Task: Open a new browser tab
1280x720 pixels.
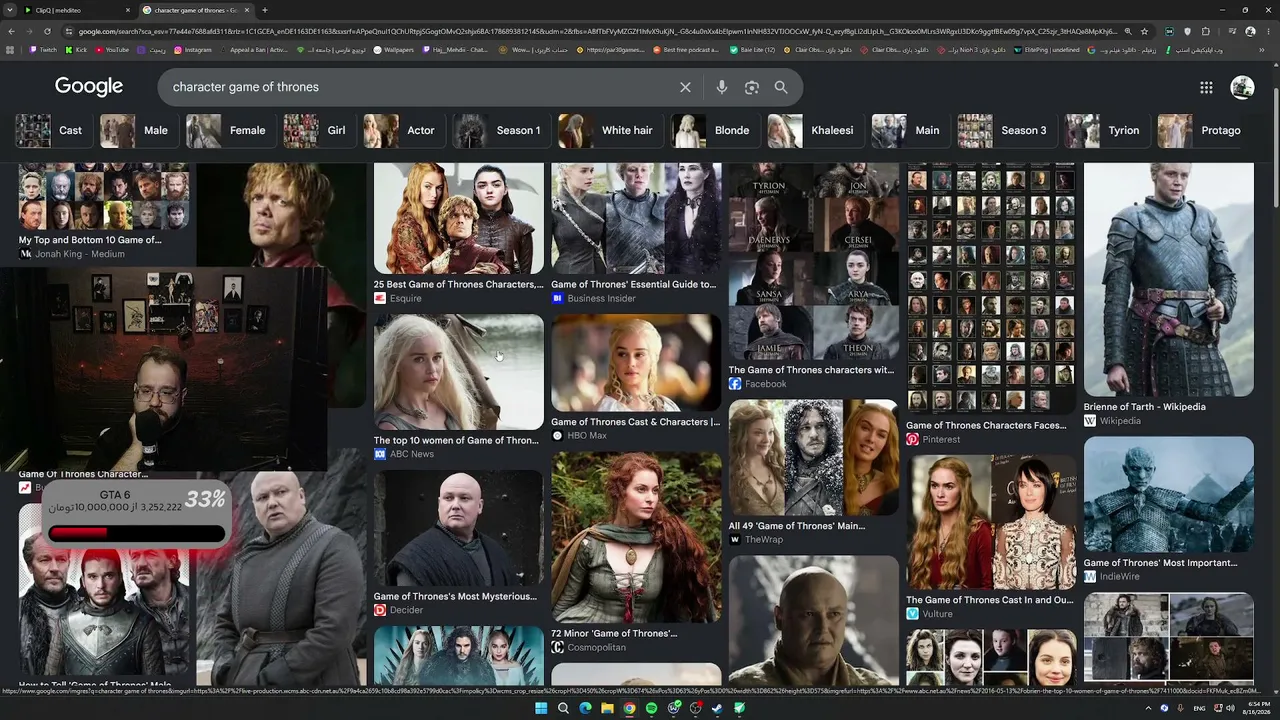Action: (x=264, y=10)
